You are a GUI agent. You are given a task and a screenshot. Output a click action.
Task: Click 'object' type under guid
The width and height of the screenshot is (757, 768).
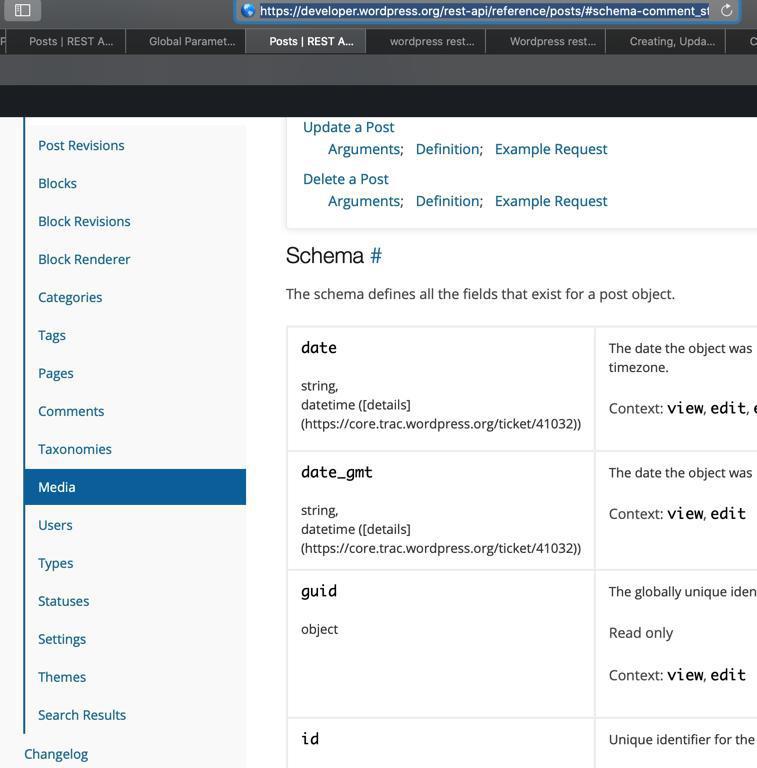[320, 629]
